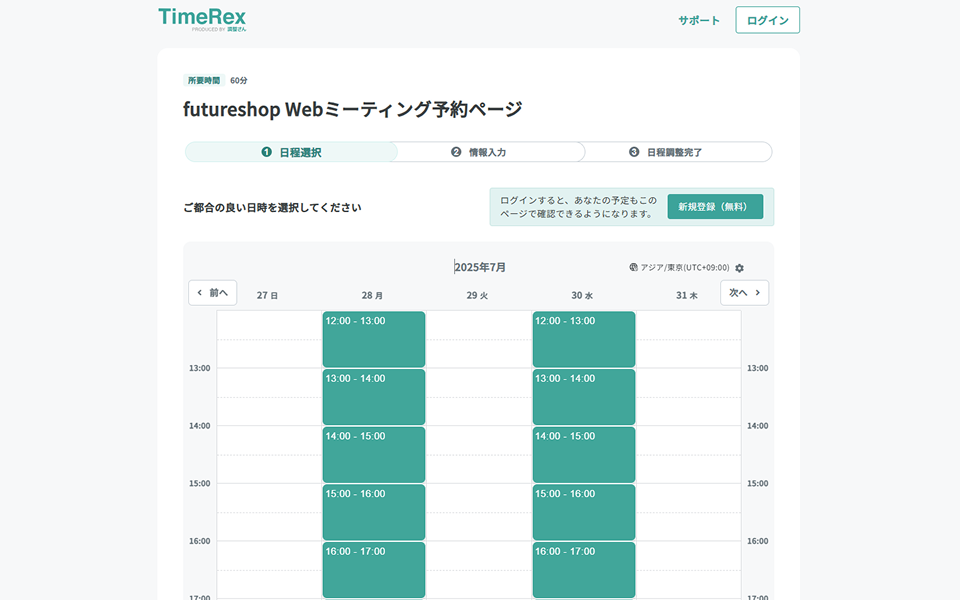The height and width of the screenshot is (600, 960).
Task: Open the timezone settings gear icon
Action: (739, 268)
